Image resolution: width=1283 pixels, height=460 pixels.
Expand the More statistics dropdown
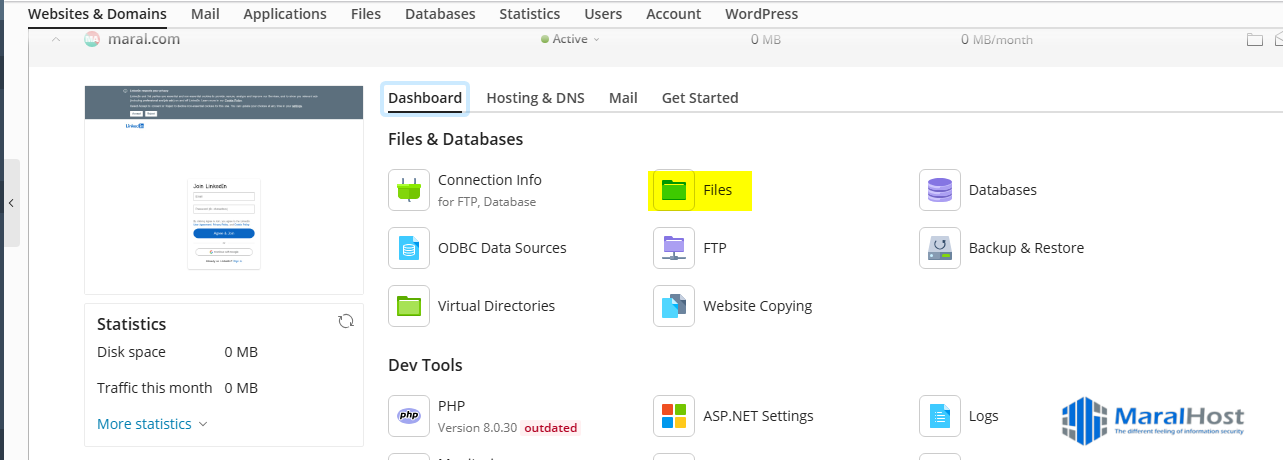152,424
